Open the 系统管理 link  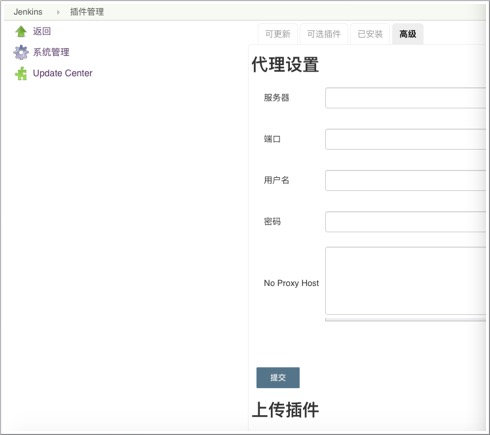[x=51, y=52]
